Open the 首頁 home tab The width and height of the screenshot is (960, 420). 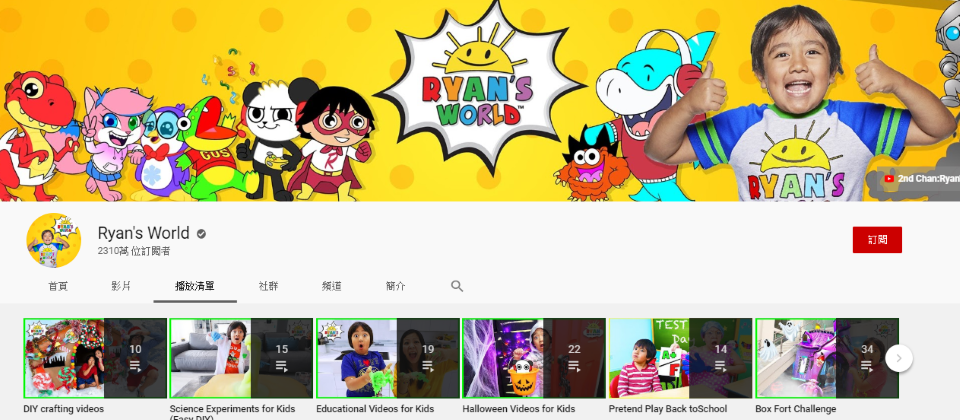pyautogui.click(x=58, y=286)
